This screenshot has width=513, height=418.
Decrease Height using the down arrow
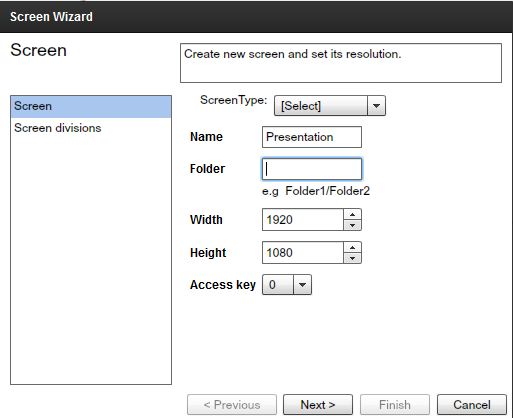click(352, 258)
